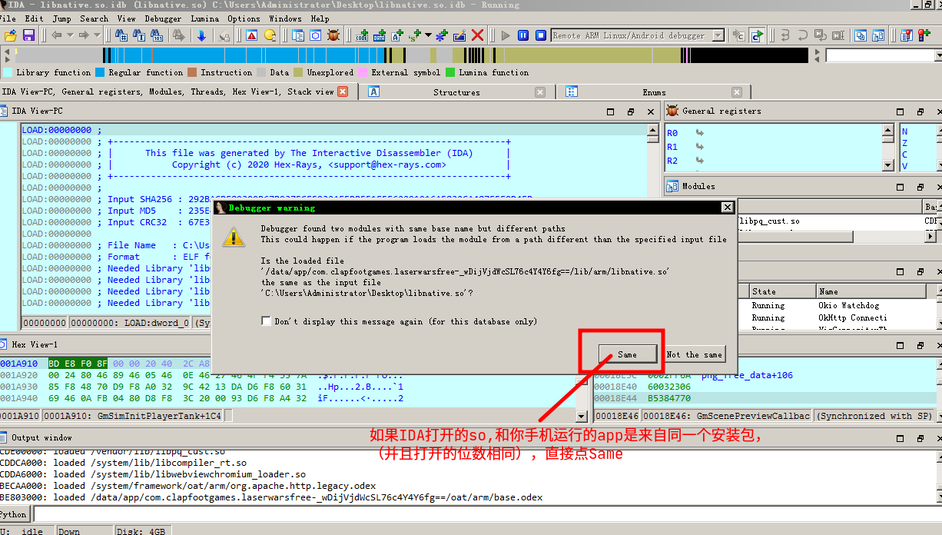Open the Debugger menu

[x=162, y=19]
